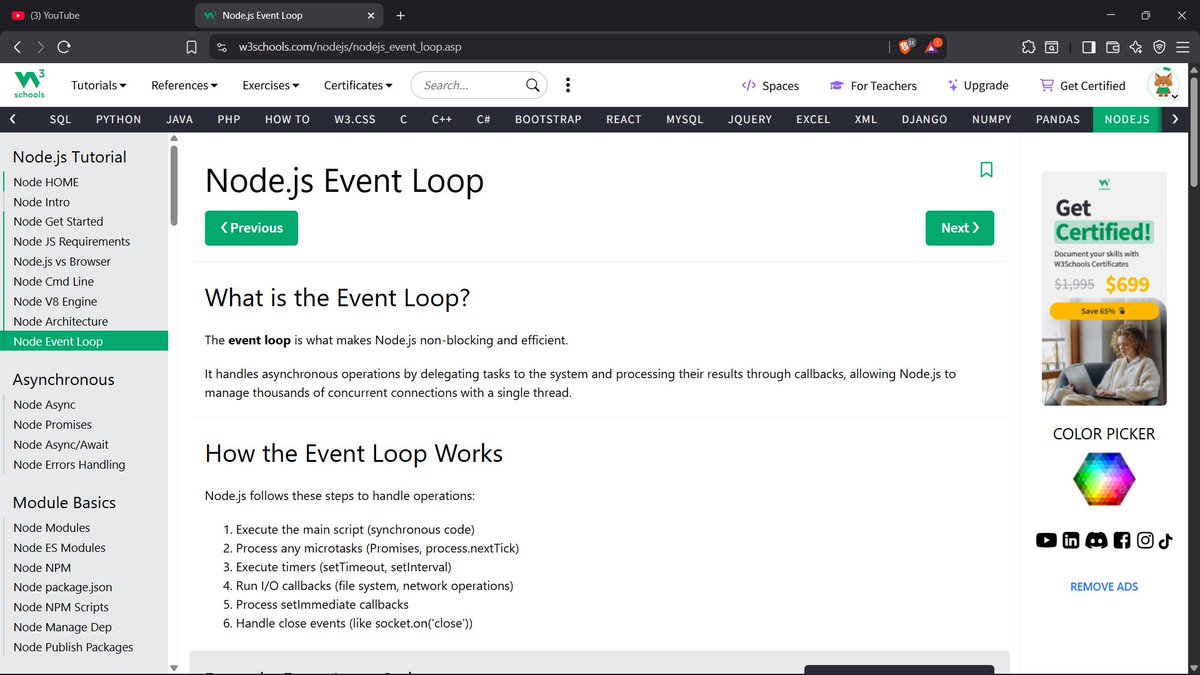Open Node package.json in sidebar
Image resolution: width=1200 pixels, height=675 pixels.
(63, 587)
